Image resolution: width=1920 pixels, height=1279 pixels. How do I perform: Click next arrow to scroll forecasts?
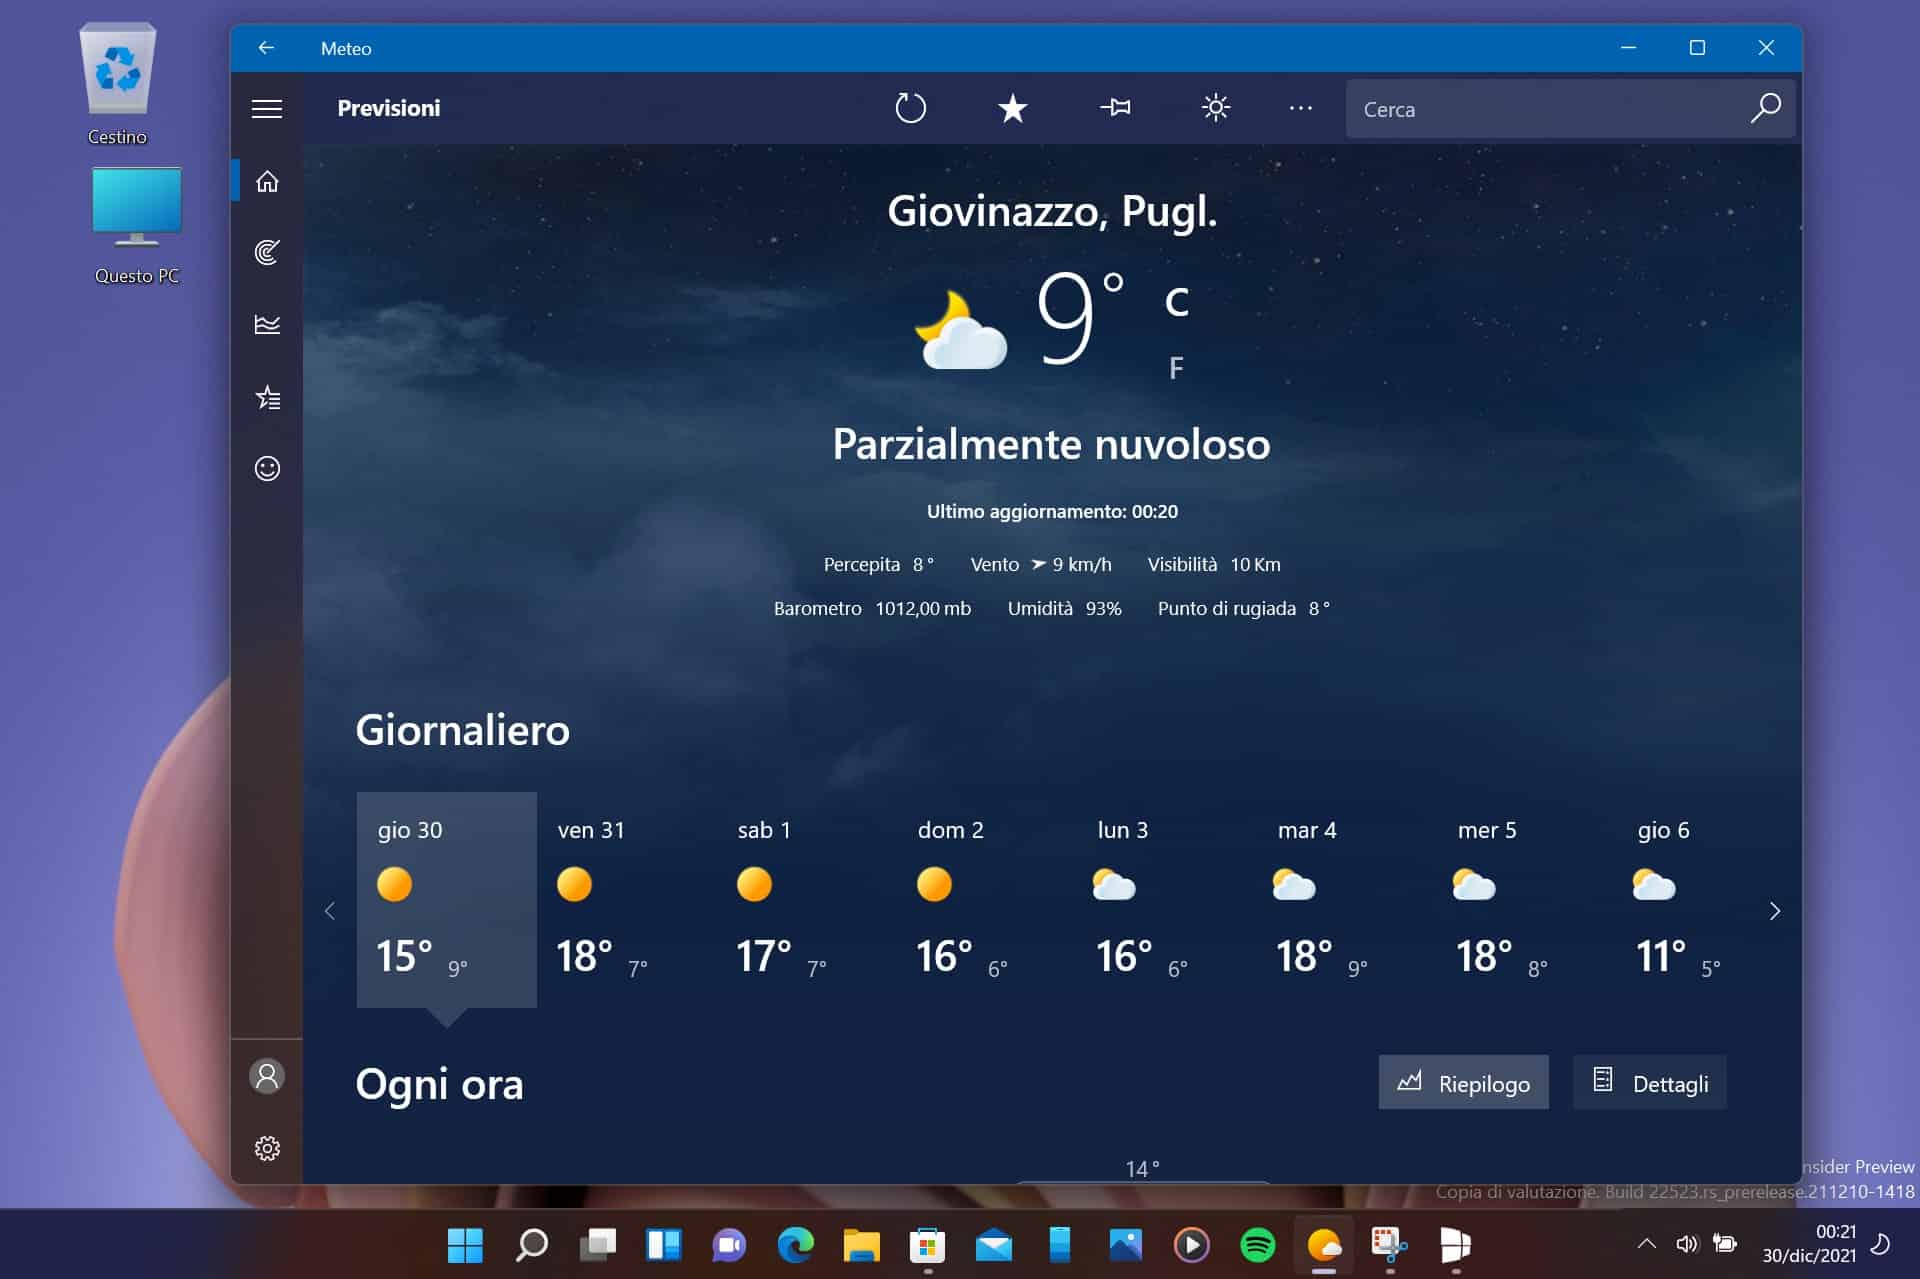[x=1774, y=909]
